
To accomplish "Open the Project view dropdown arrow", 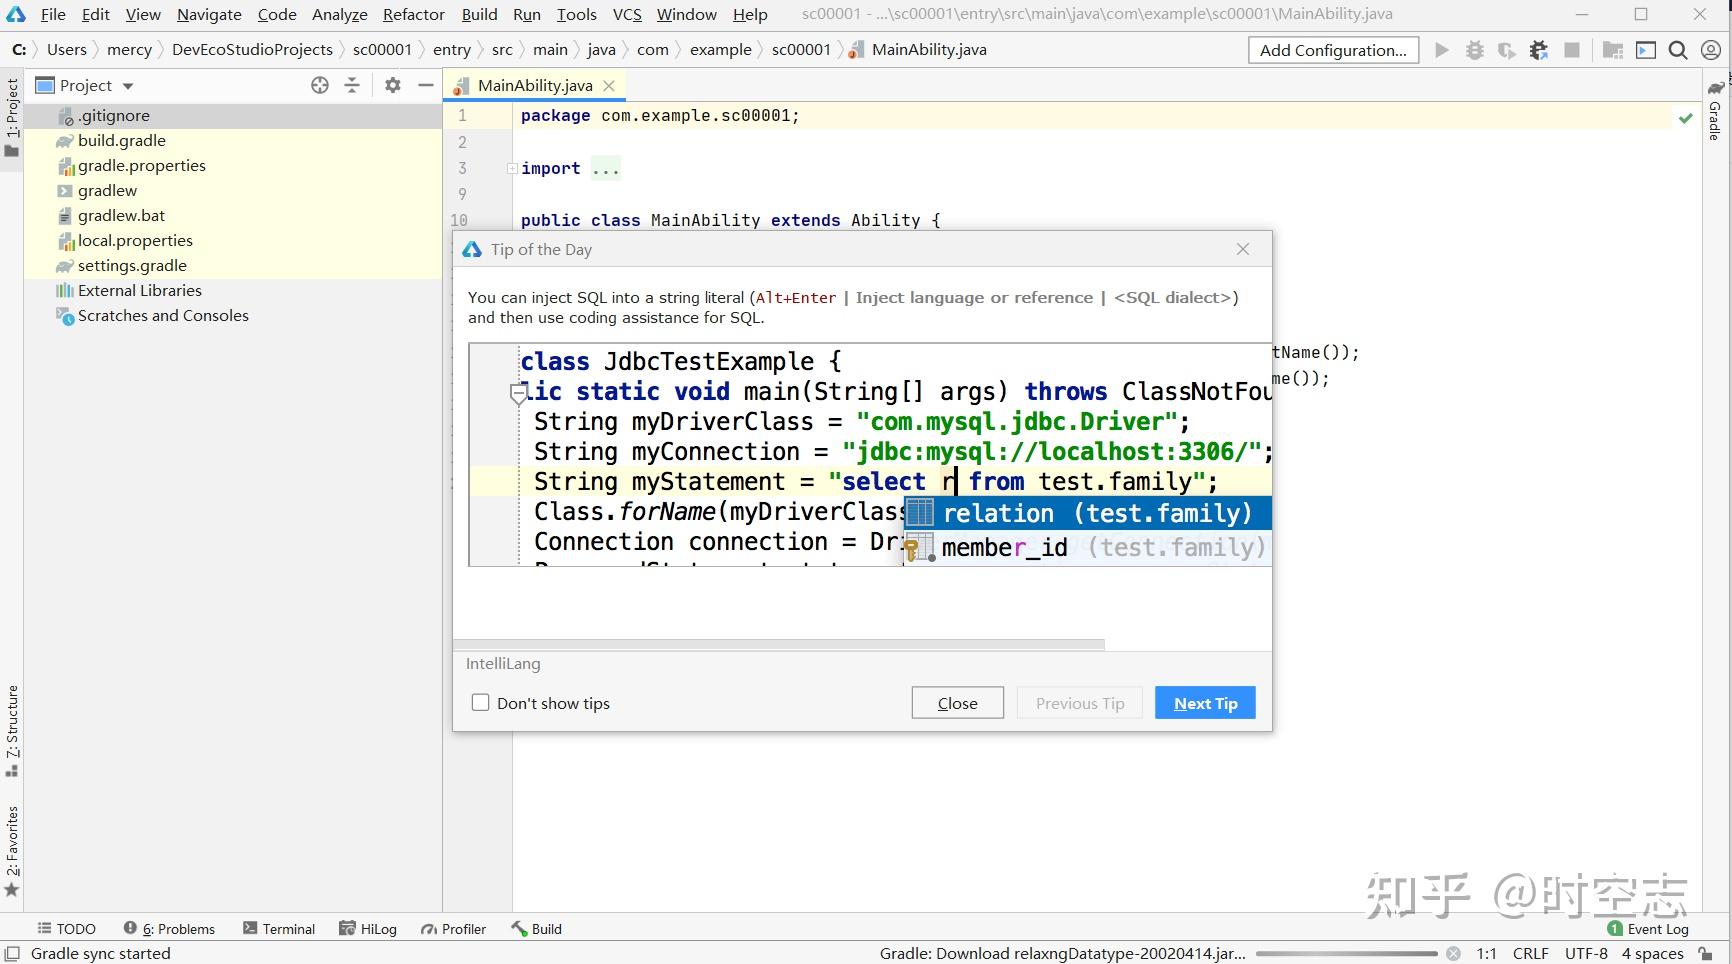I will tap(128, 86).
